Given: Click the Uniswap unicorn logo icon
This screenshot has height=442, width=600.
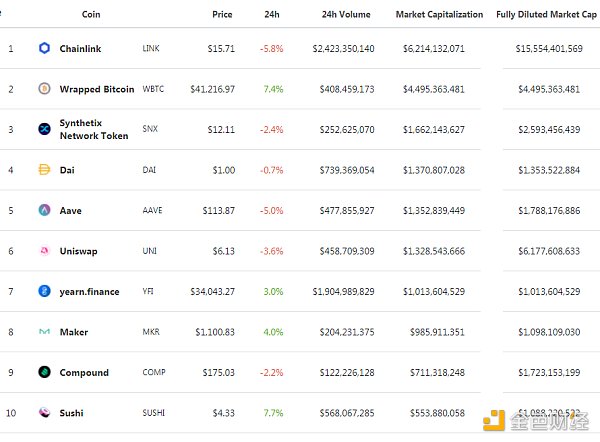Looking at the screenshot, I should click(x=44, y=251).
